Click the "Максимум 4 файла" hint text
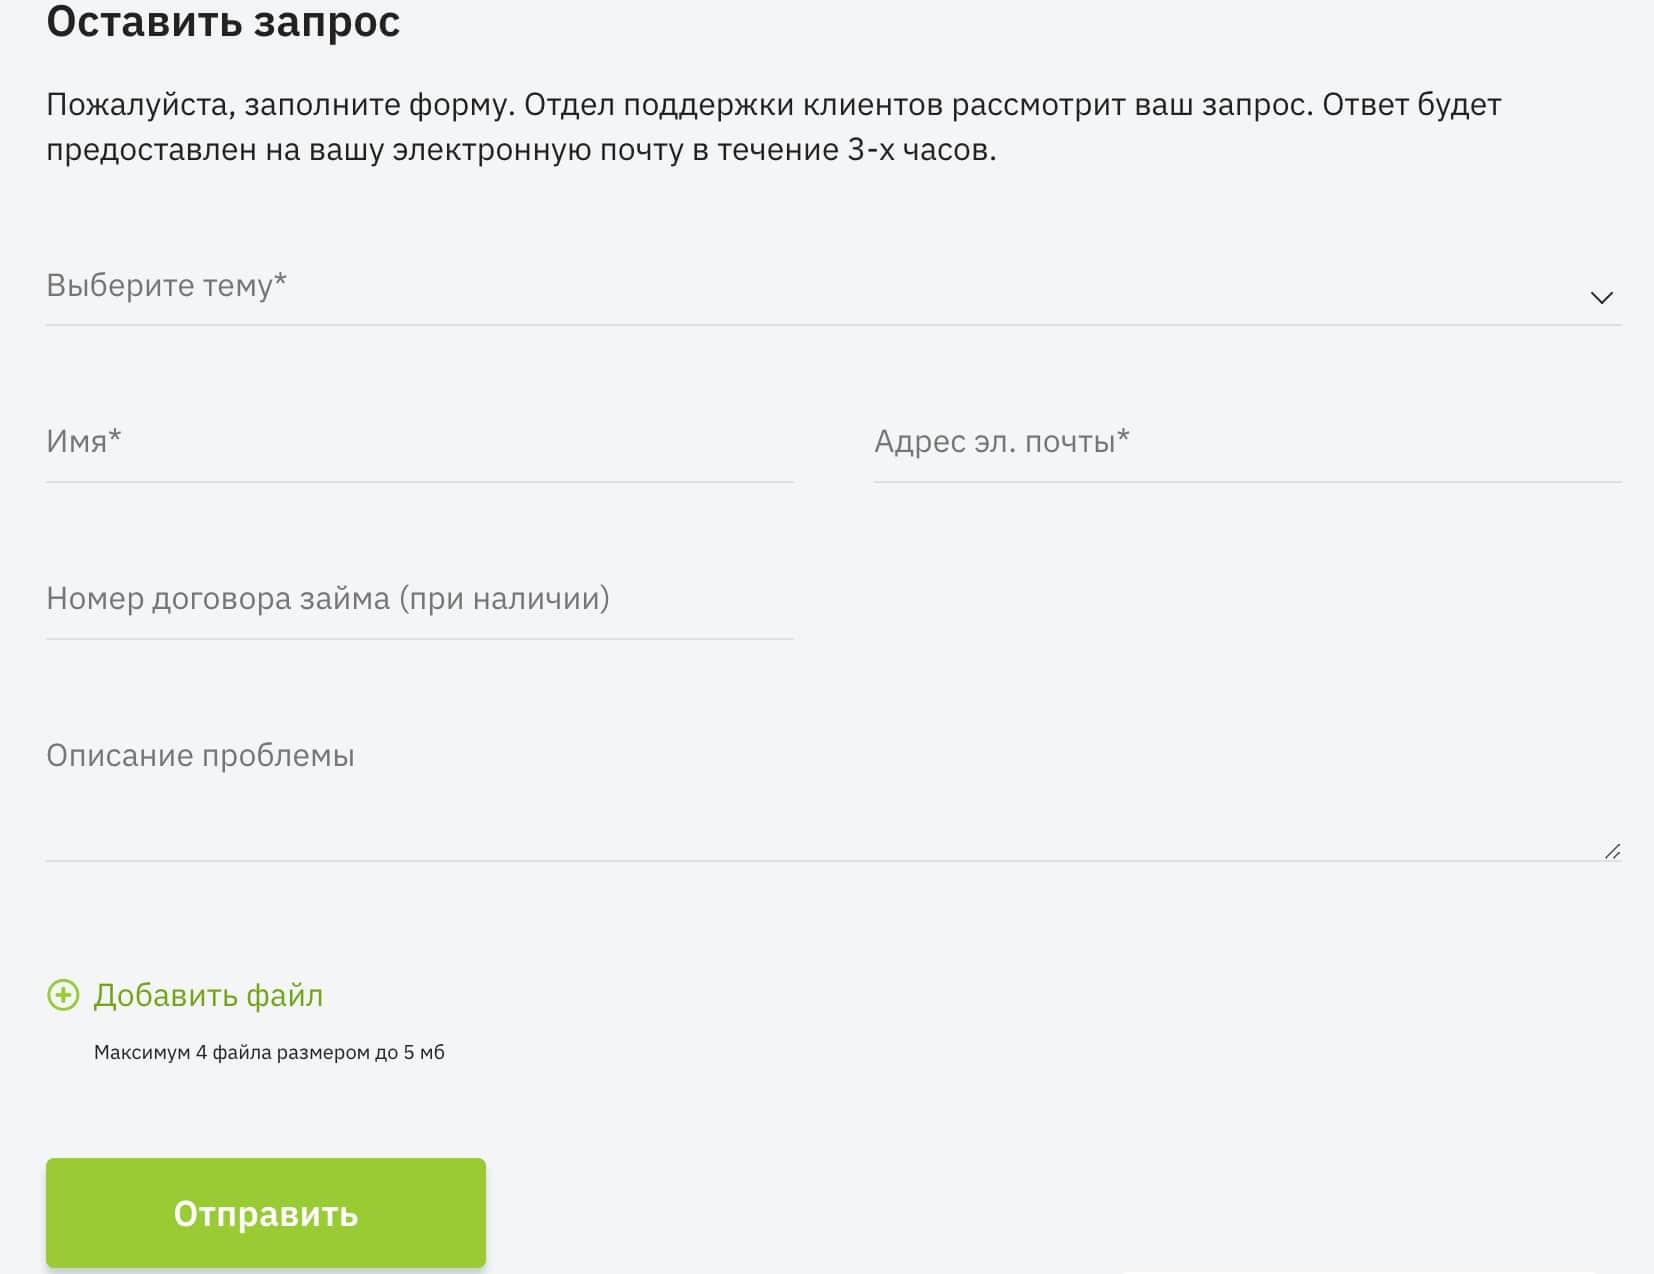 coord(269,1052)
